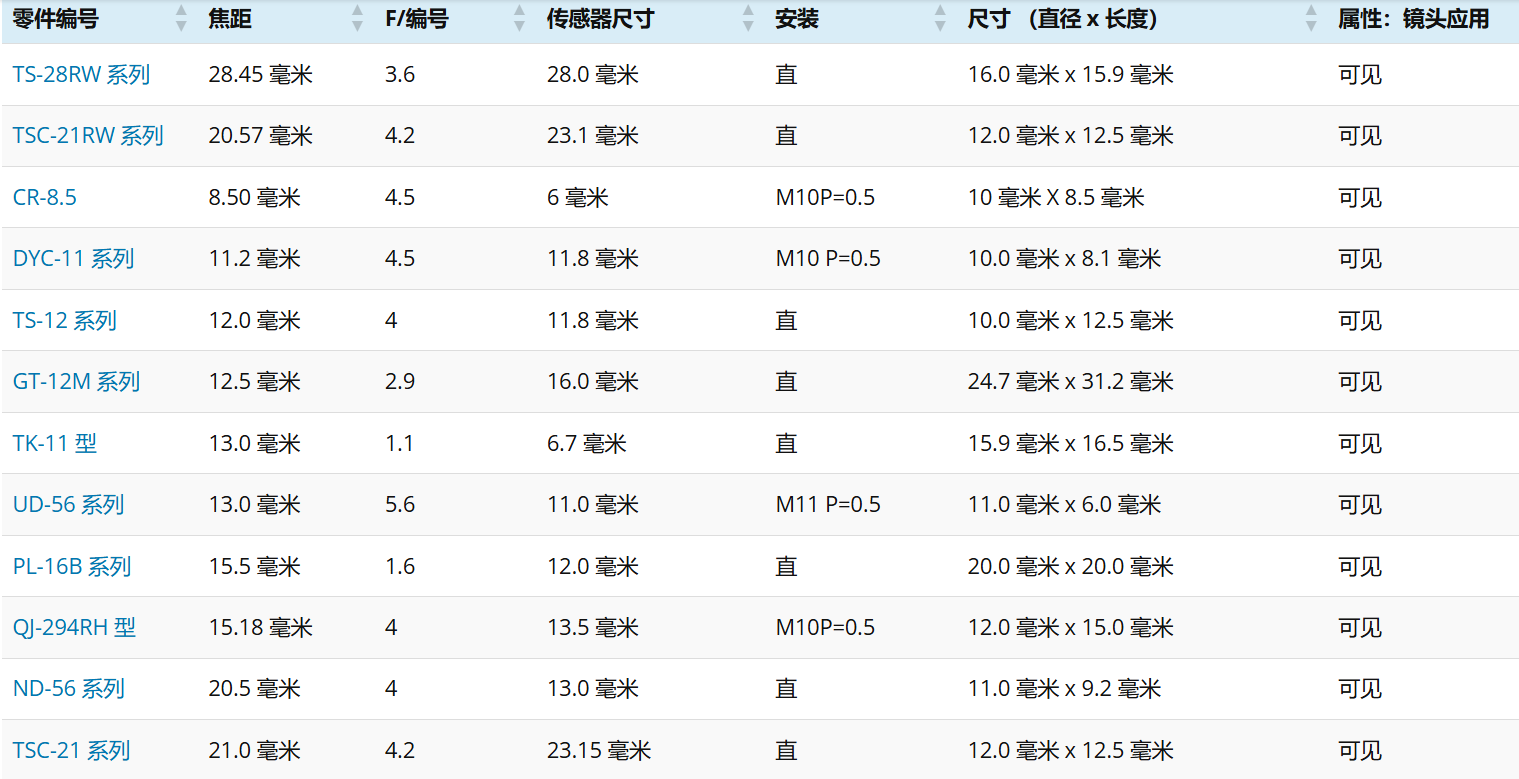The height and width of the screenshot is (779, 1519).
Task: Select 可见 in the TSC-21 系列 row
Action: [1360, 750]
